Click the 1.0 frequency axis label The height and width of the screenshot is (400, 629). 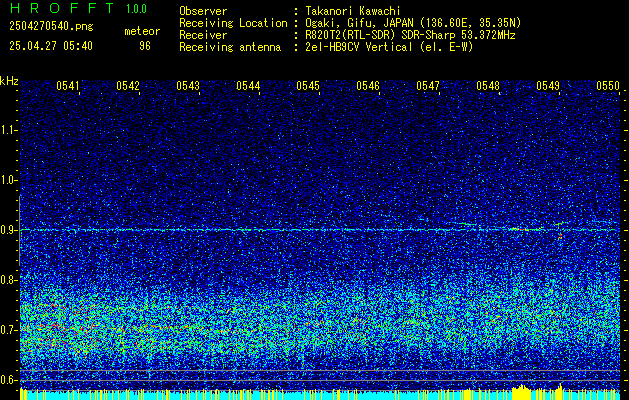(8, 180)
